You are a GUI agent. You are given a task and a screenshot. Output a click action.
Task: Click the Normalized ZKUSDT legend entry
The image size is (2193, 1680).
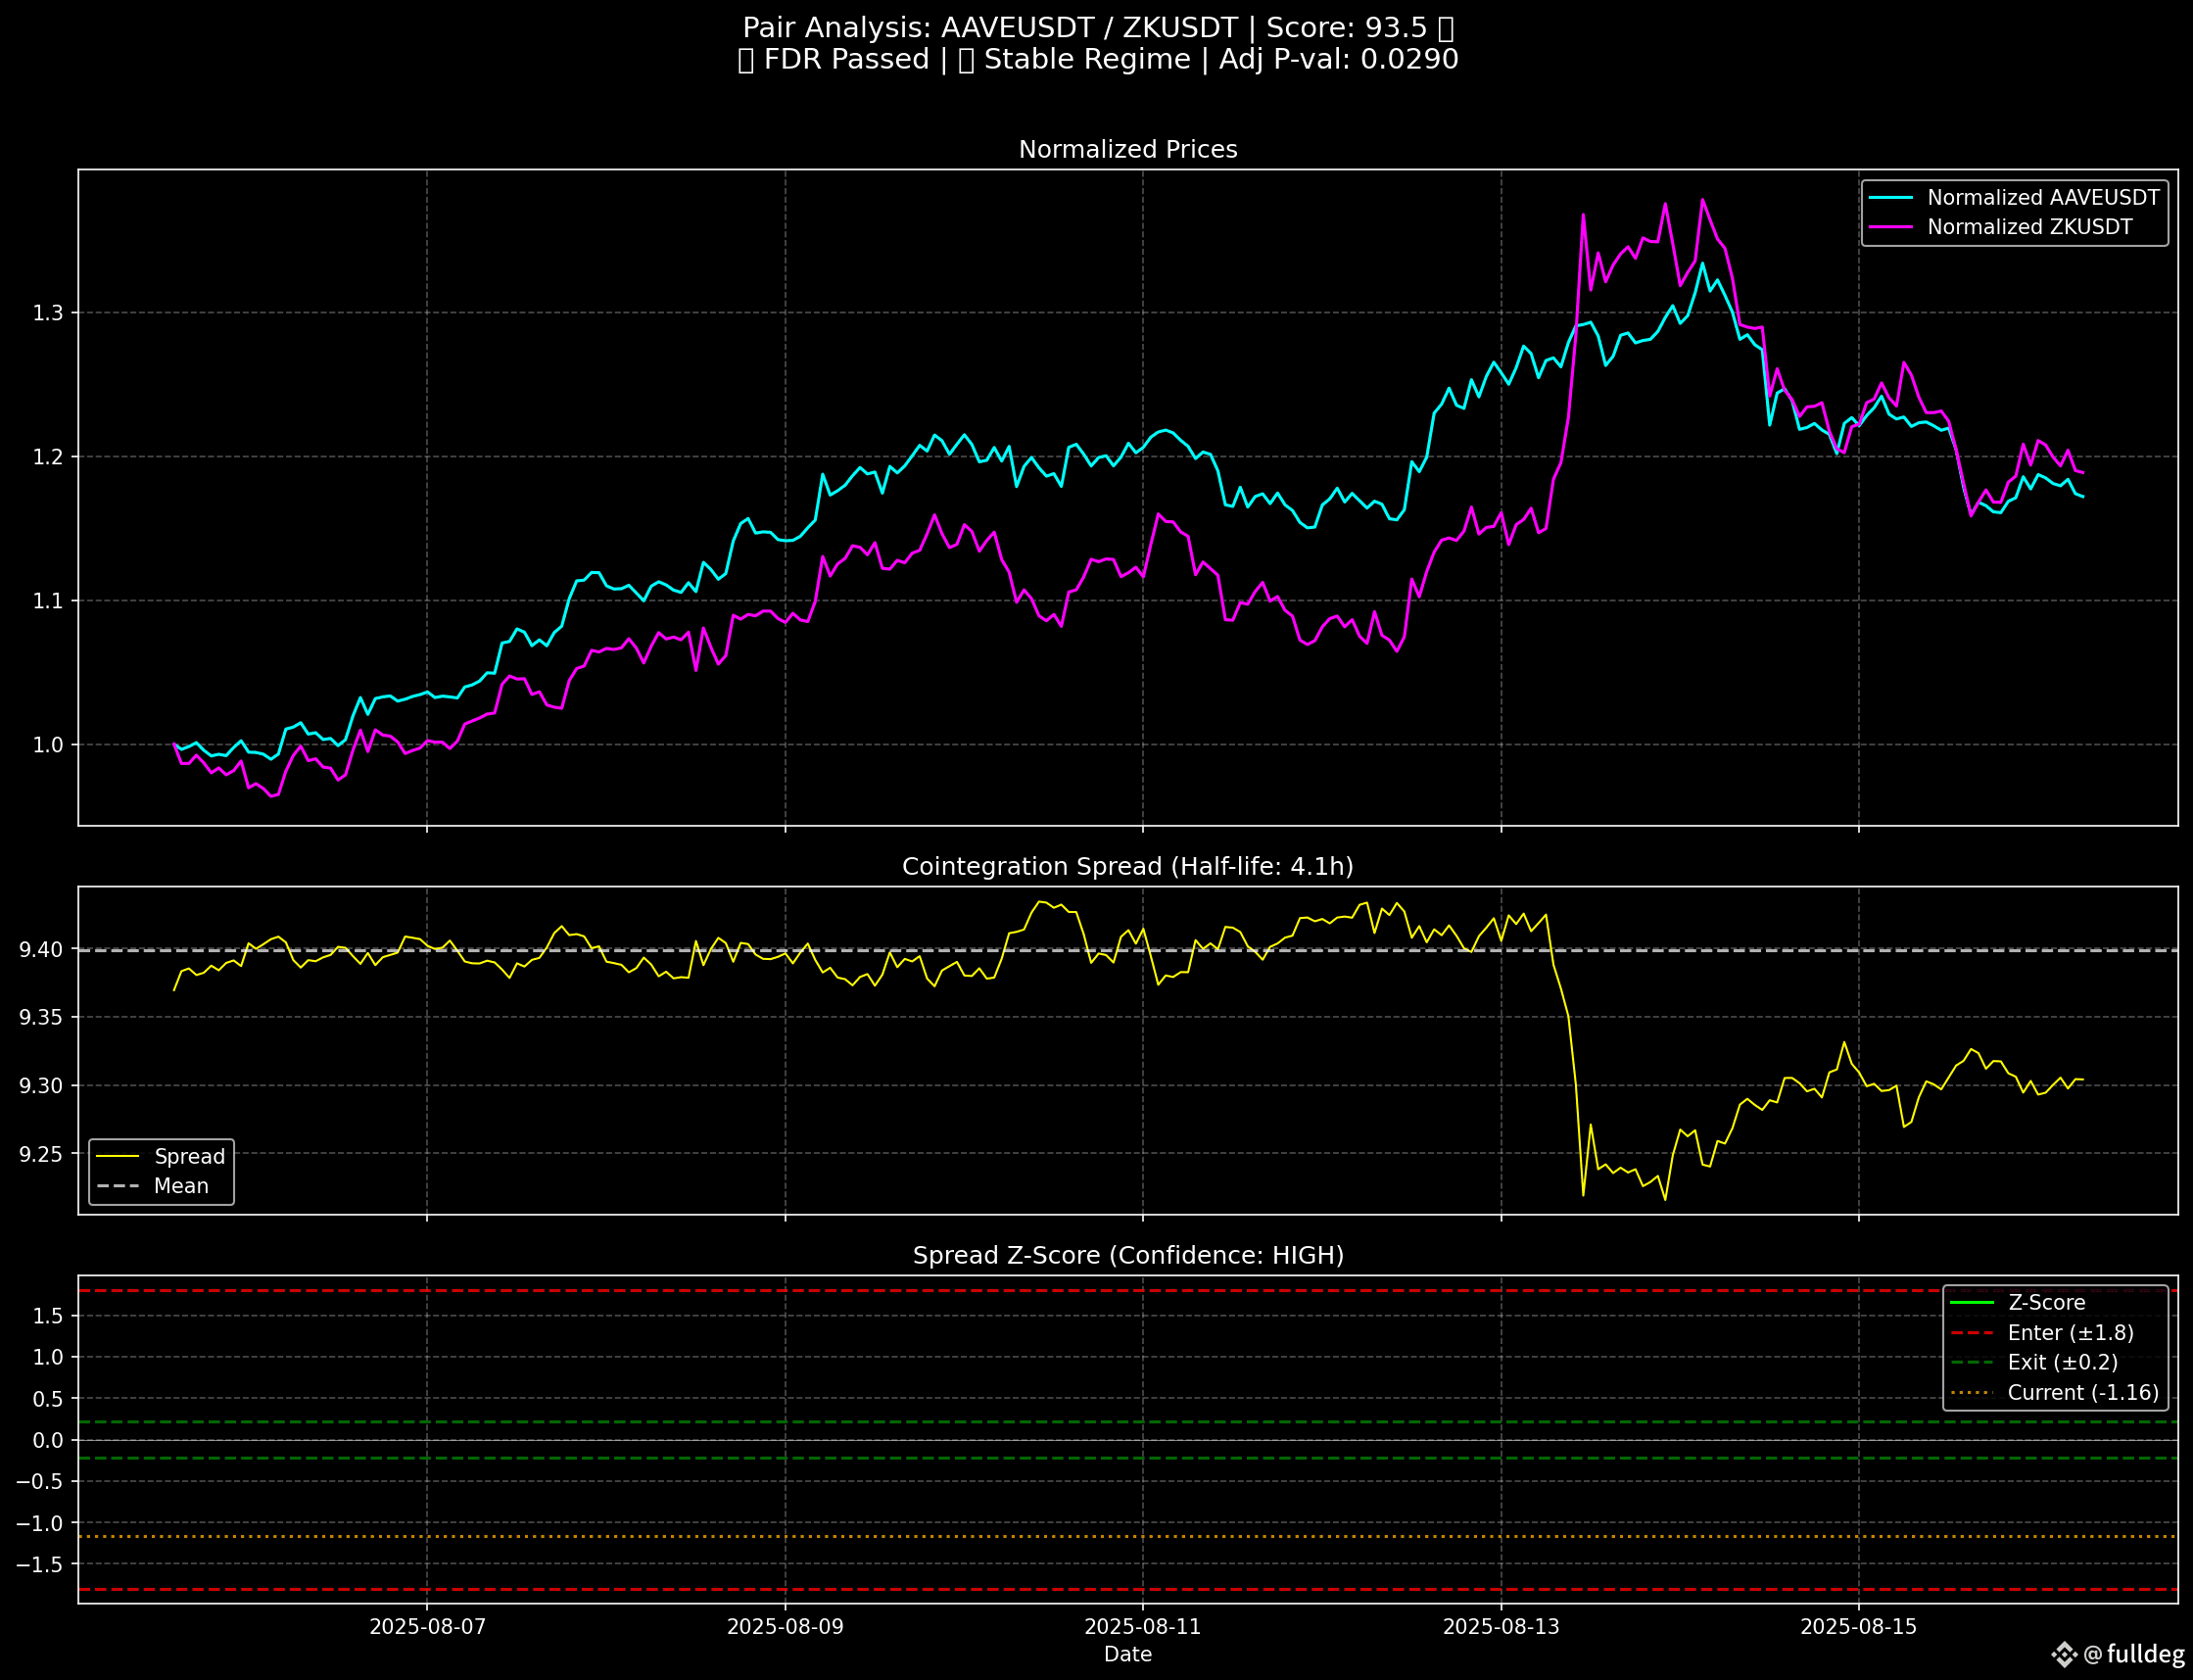(2029, 227)
